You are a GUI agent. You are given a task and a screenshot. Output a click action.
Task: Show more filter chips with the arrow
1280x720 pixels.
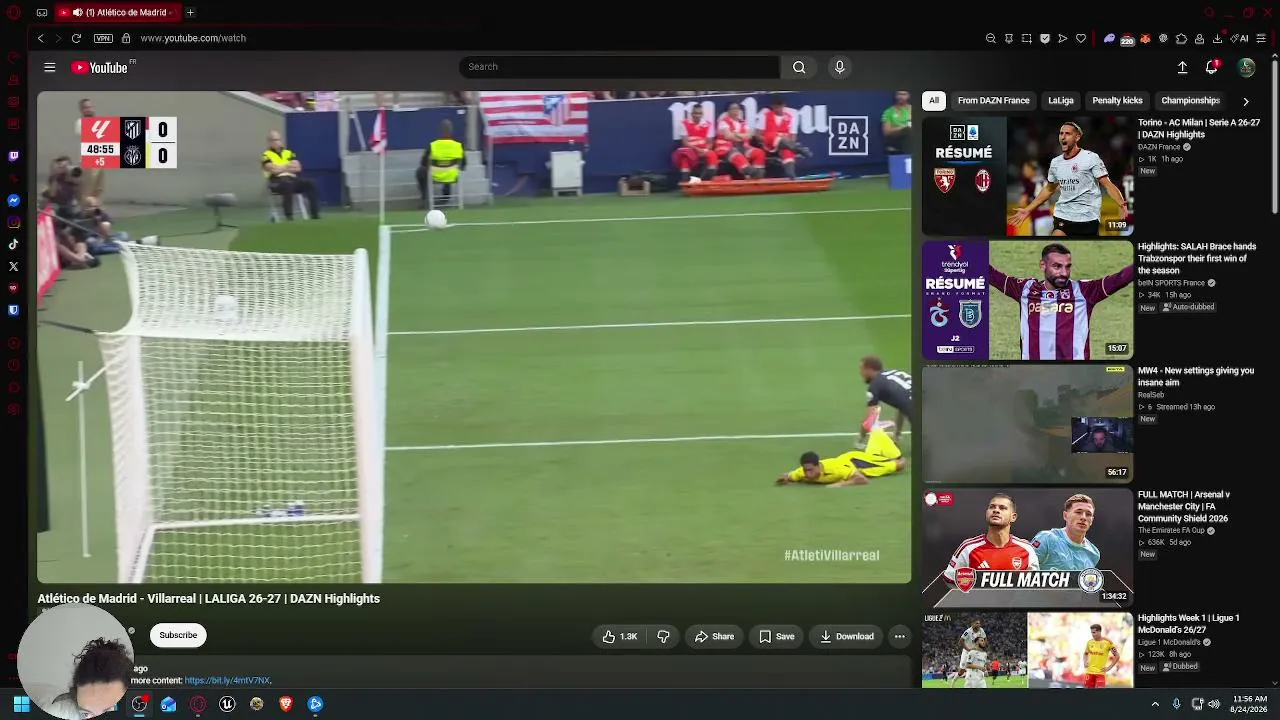pos(1246,101)
